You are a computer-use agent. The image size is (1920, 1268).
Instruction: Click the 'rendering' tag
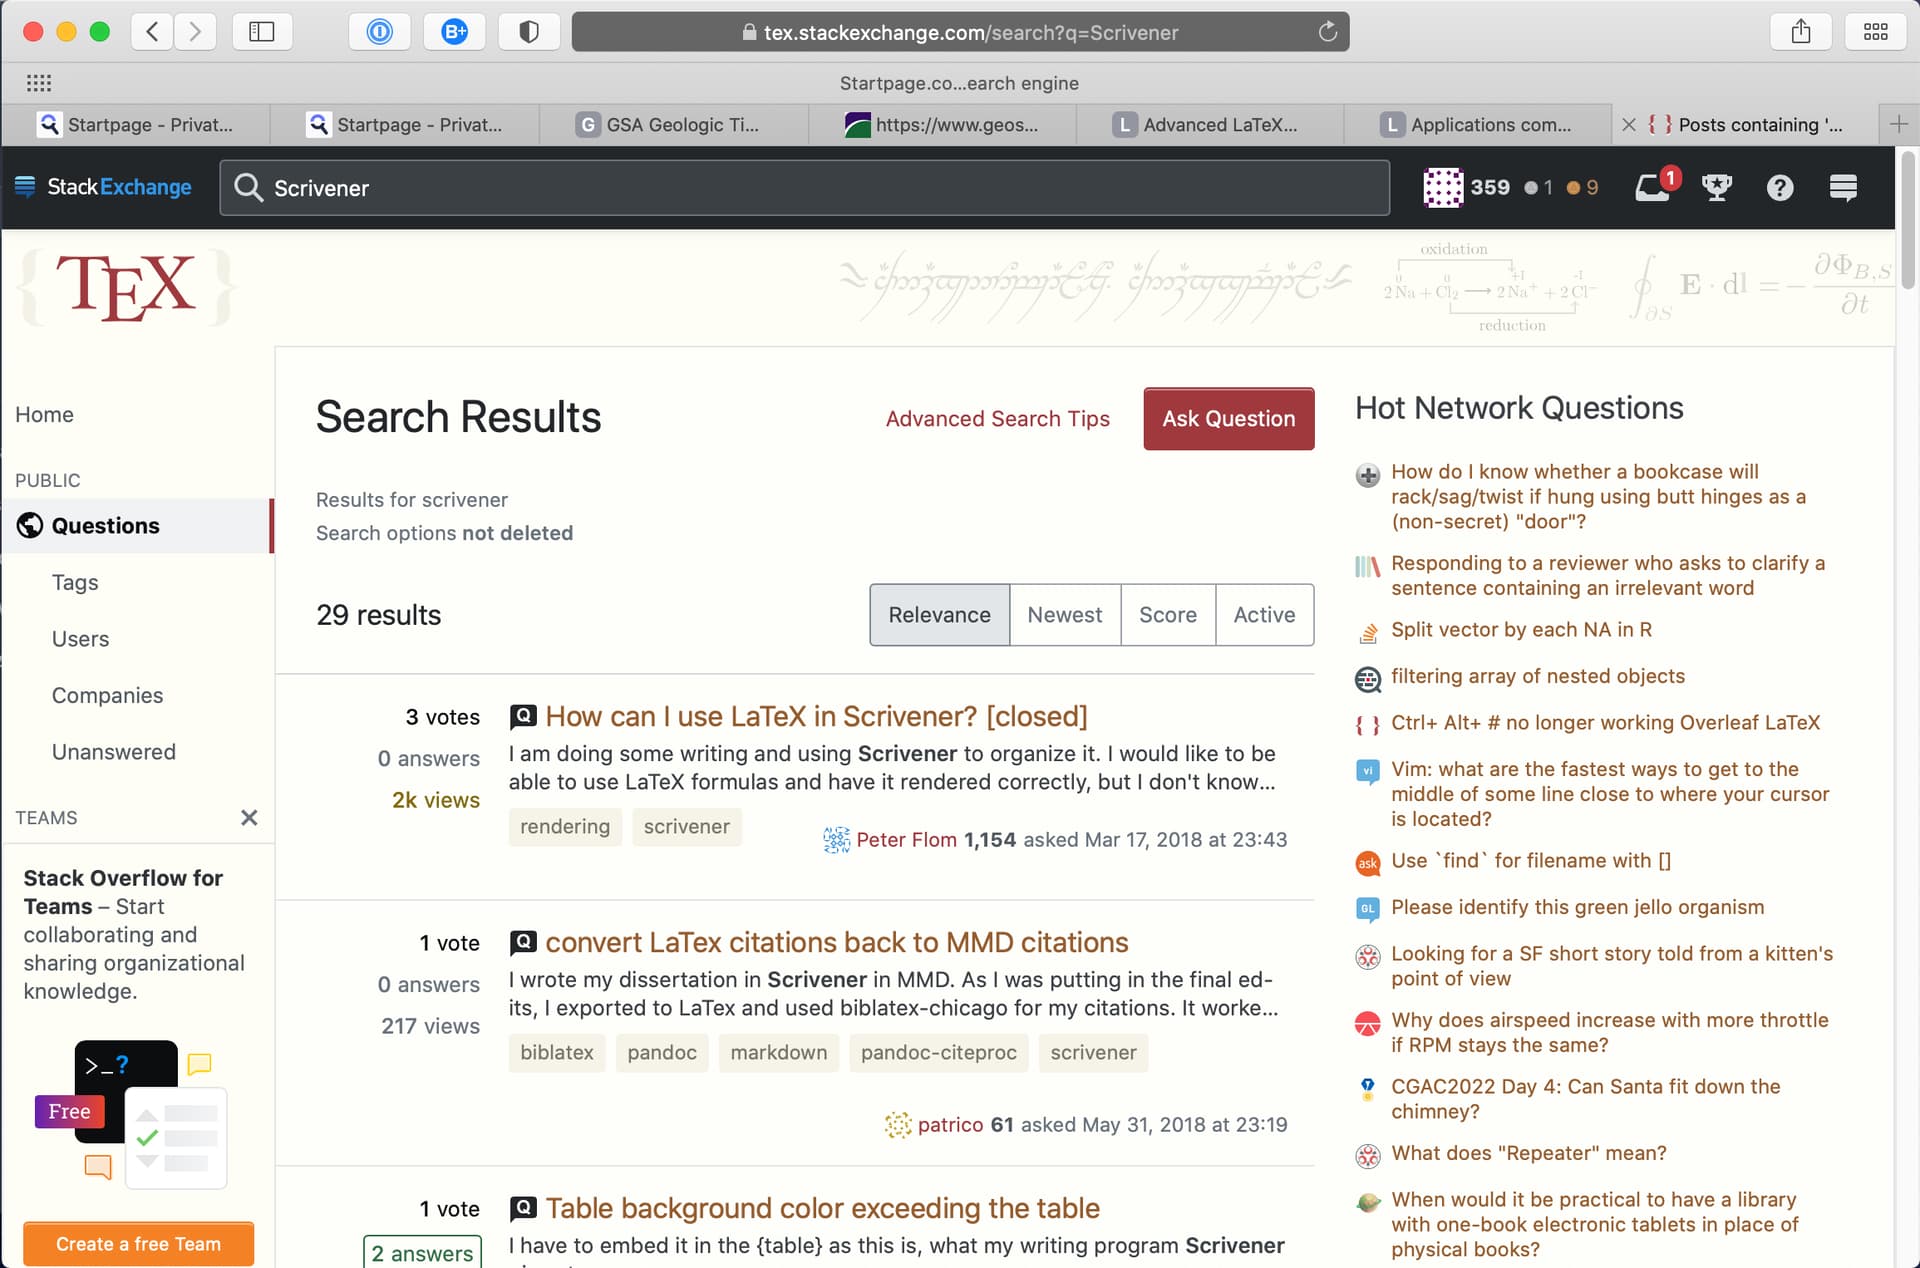coord(564,827)
